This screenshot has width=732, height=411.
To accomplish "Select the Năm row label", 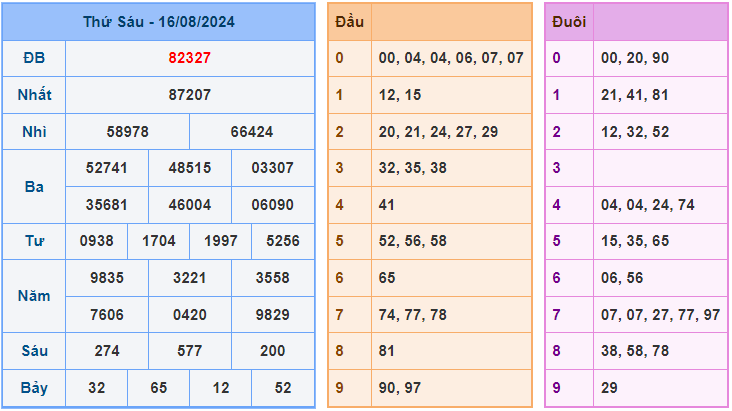I will coord(34,296).
